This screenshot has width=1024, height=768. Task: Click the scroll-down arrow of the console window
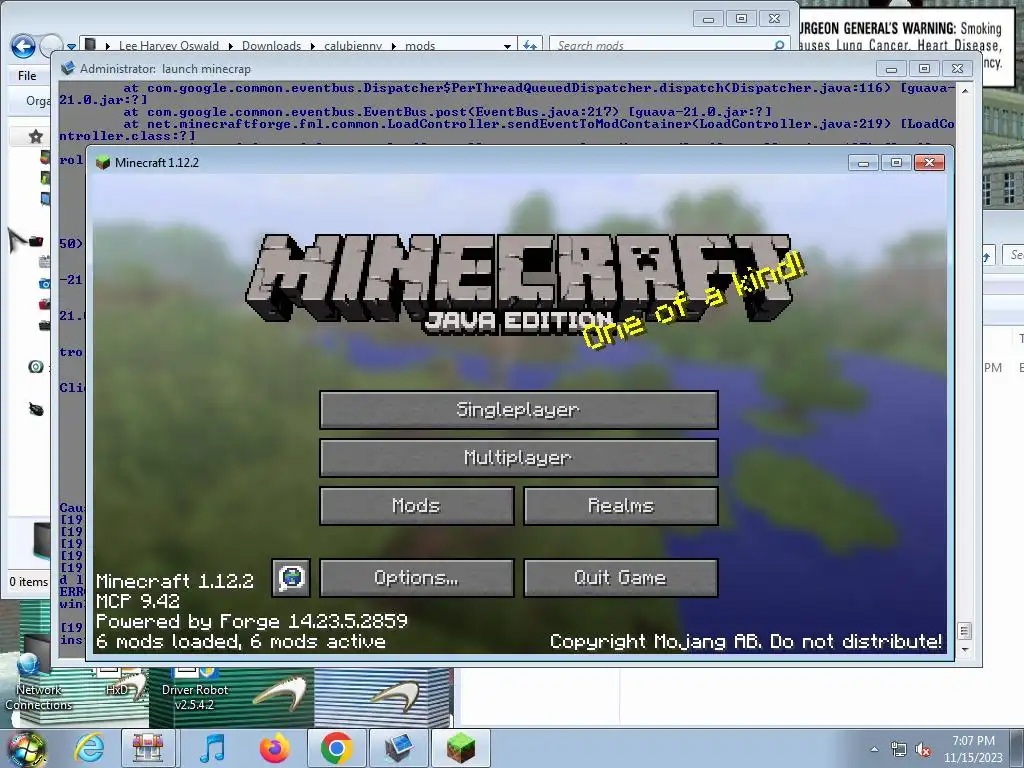click(x=965, y=650)
